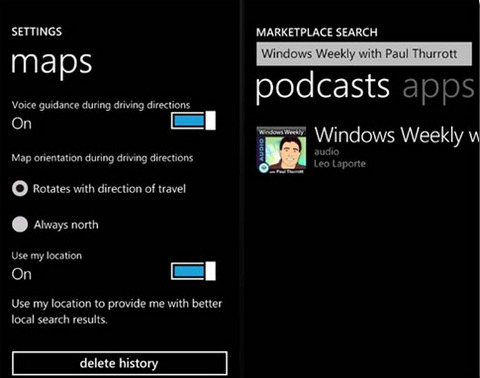Click the location search results description text
This screenshot has height=378, width=480.
pos(117,312)
